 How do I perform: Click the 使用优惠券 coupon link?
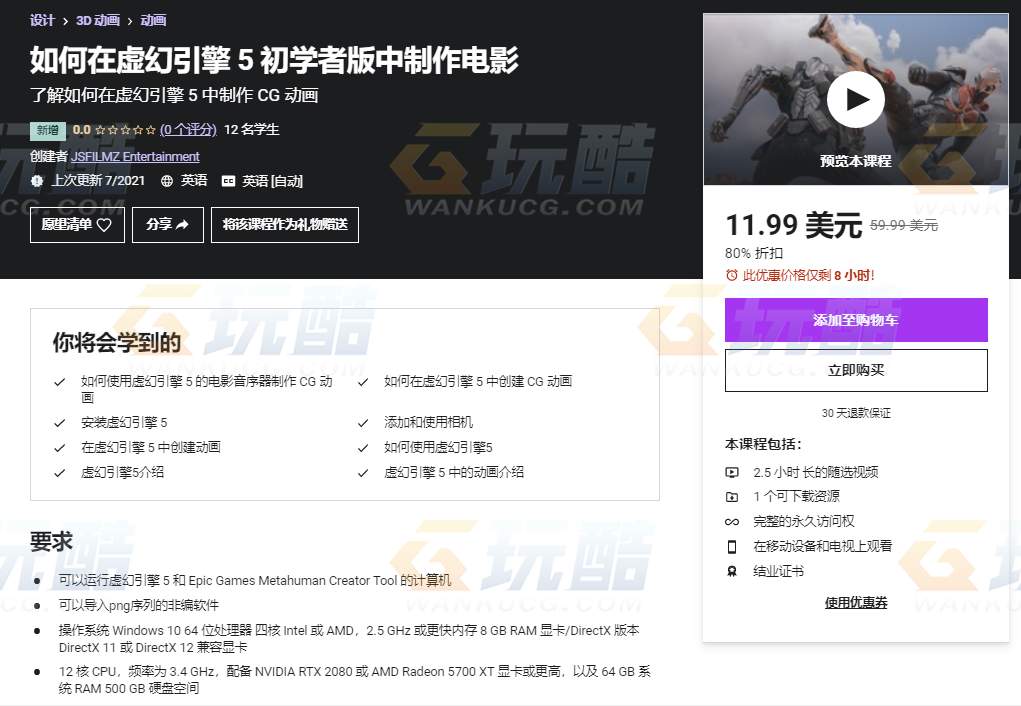[x=856, y=602]
